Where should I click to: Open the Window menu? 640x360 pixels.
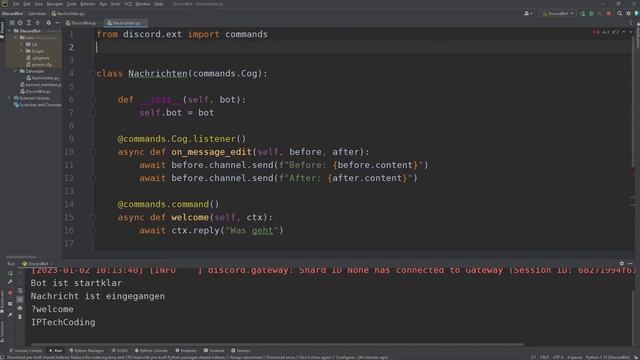coord(142,4)
